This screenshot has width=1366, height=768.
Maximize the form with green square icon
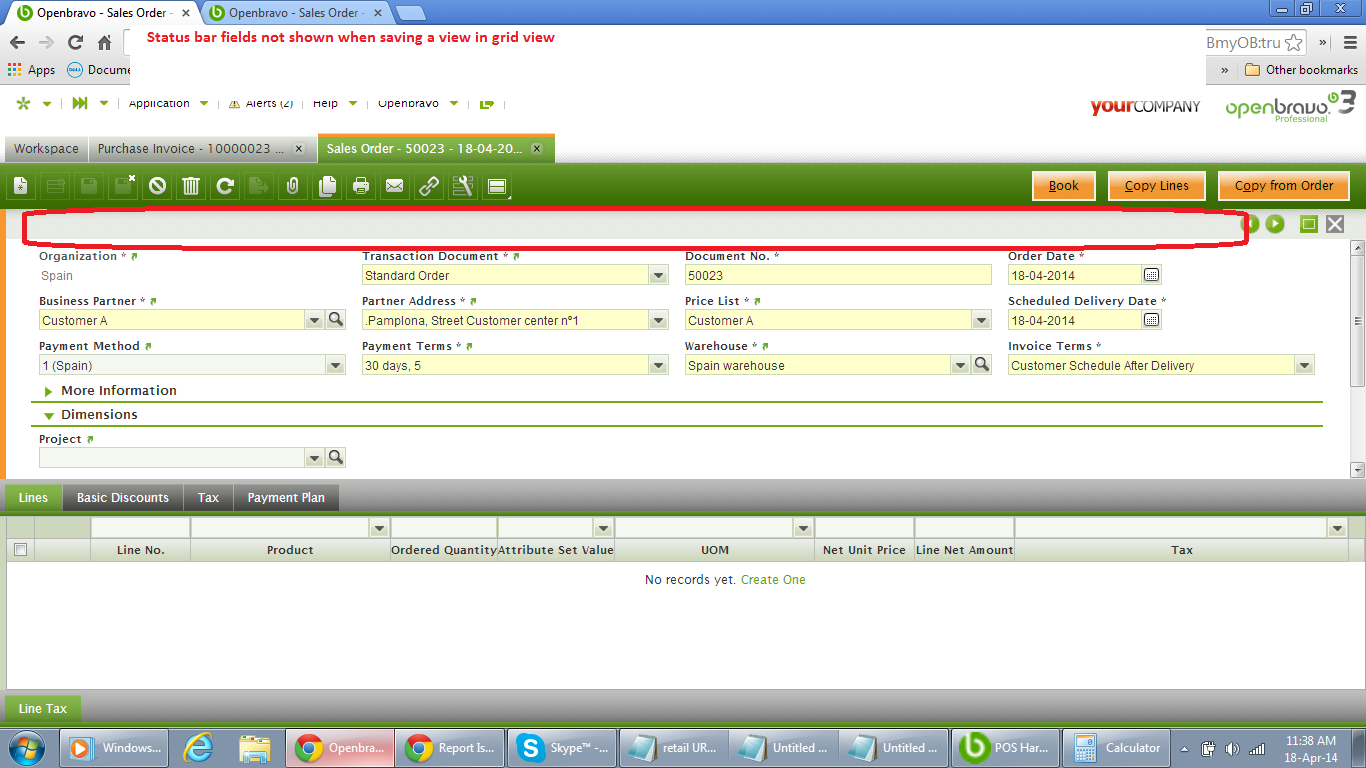(x=1308, y=224)
